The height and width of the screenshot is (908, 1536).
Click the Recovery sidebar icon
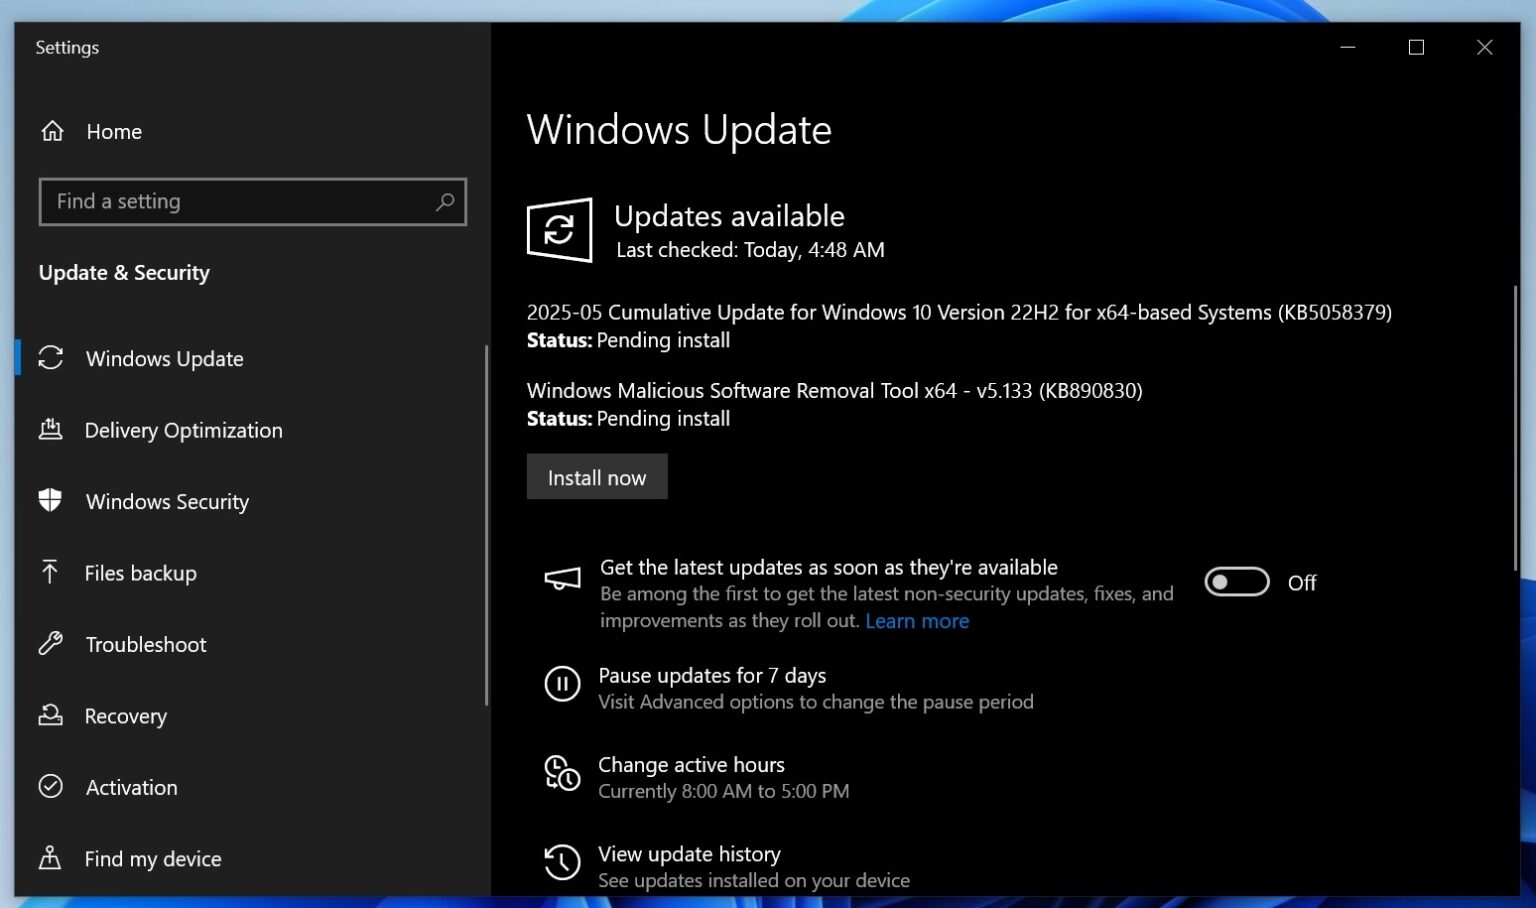(52, 716)
